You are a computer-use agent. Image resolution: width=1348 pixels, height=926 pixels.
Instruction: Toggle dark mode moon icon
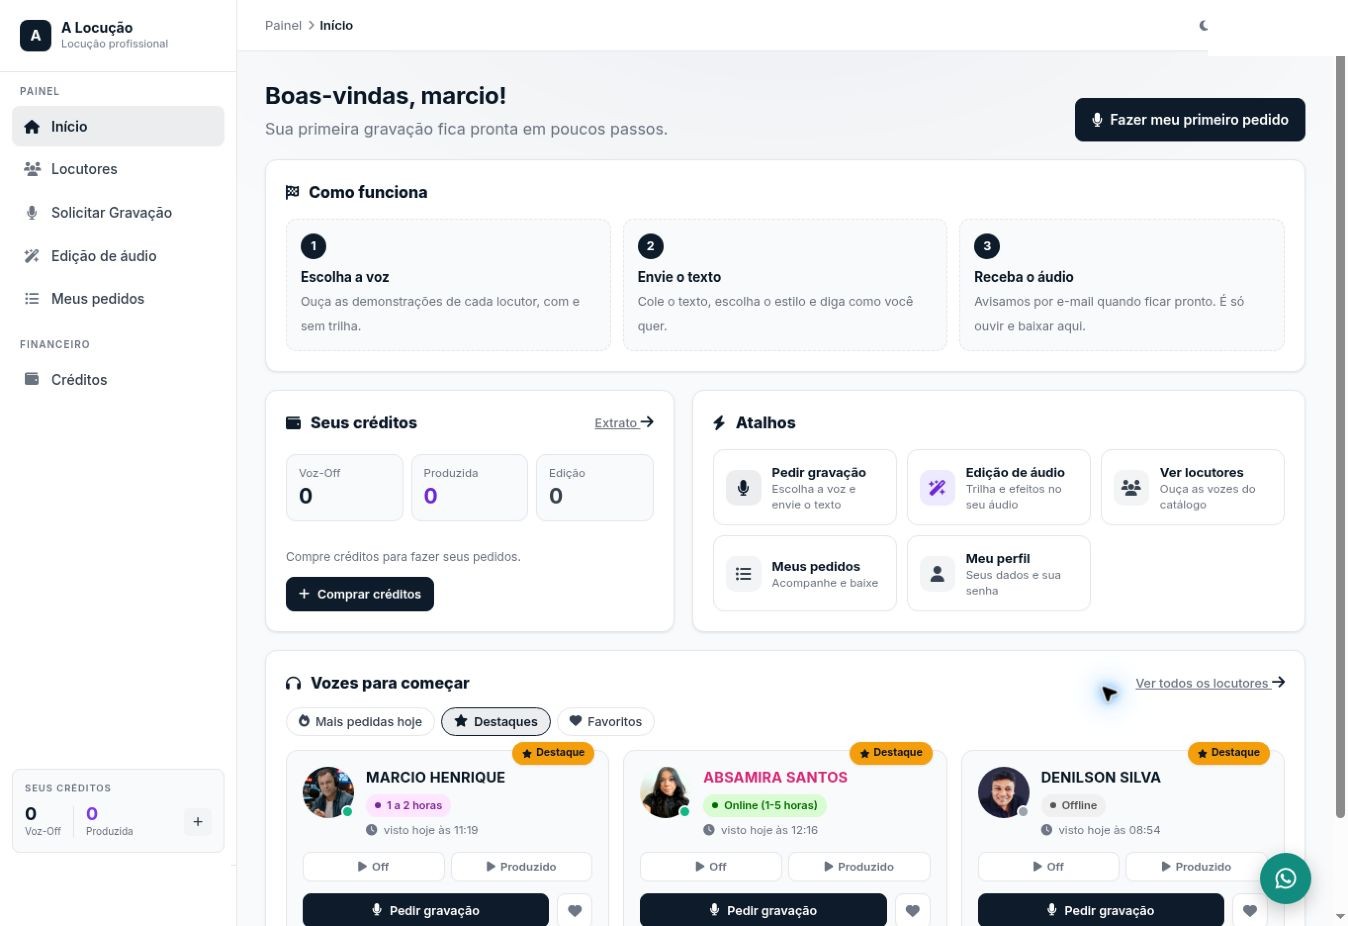pos(1203,26)
